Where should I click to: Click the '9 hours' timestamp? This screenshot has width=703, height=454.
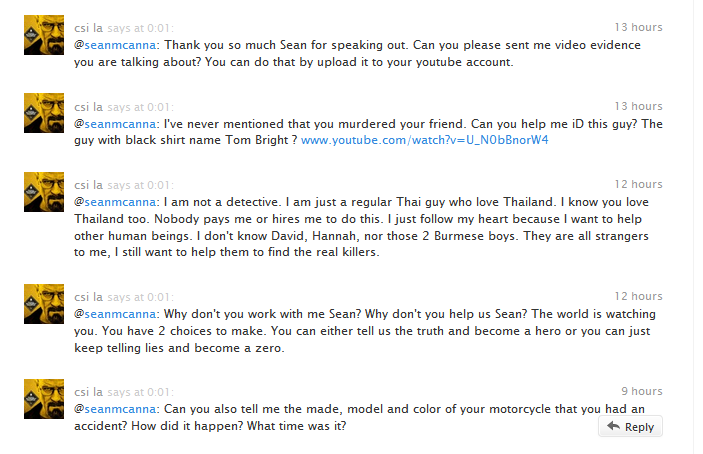640,391
